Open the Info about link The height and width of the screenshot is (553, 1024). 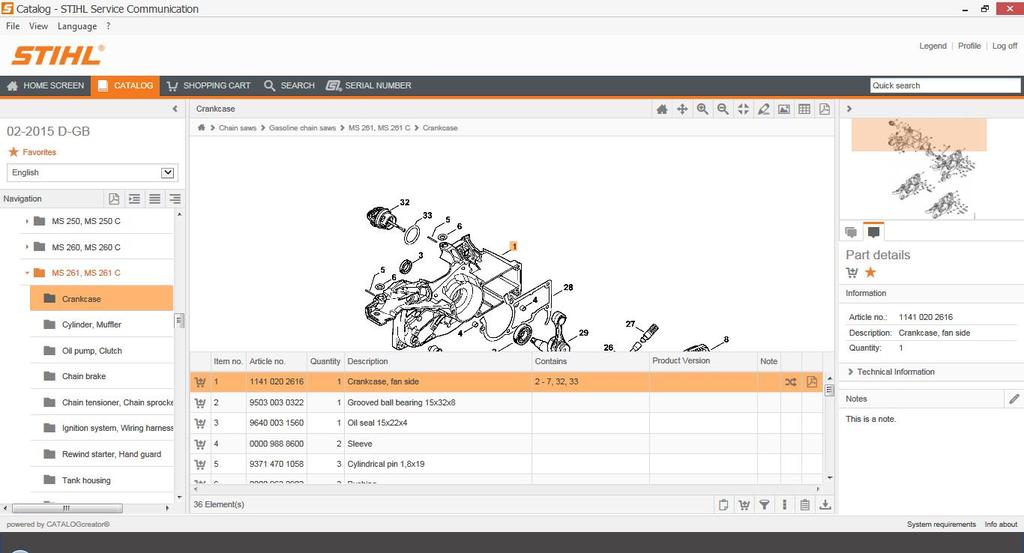[1000, 524]
